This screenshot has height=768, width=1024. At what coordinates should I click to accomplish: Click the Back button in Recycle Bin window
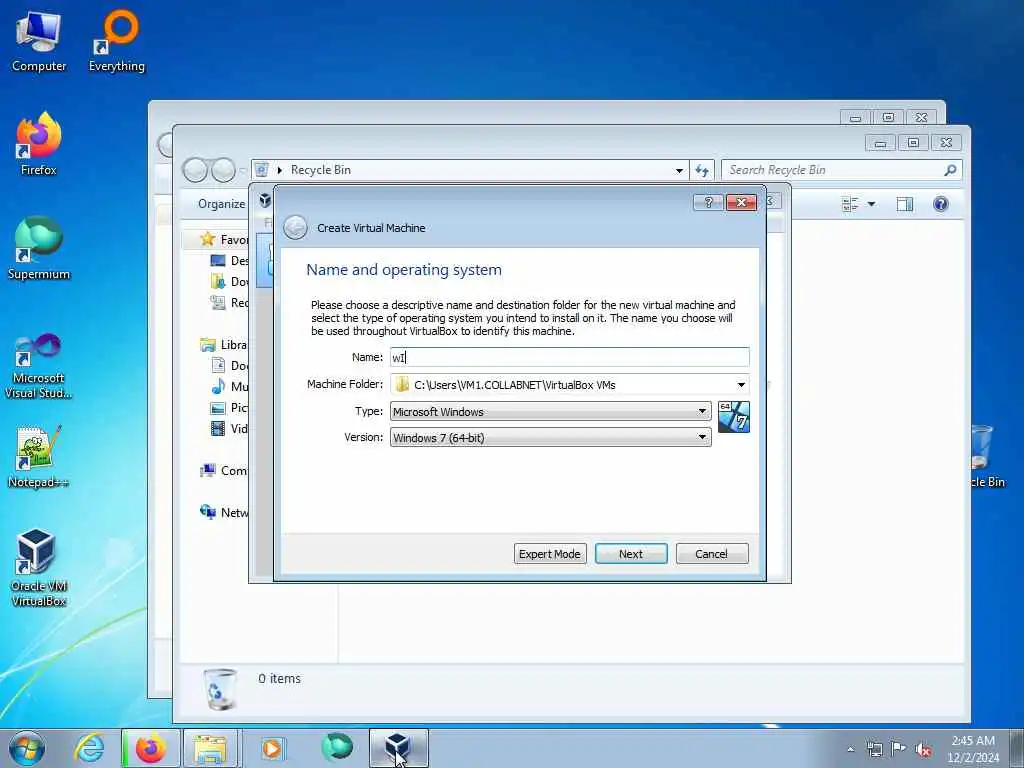point(195,170)
